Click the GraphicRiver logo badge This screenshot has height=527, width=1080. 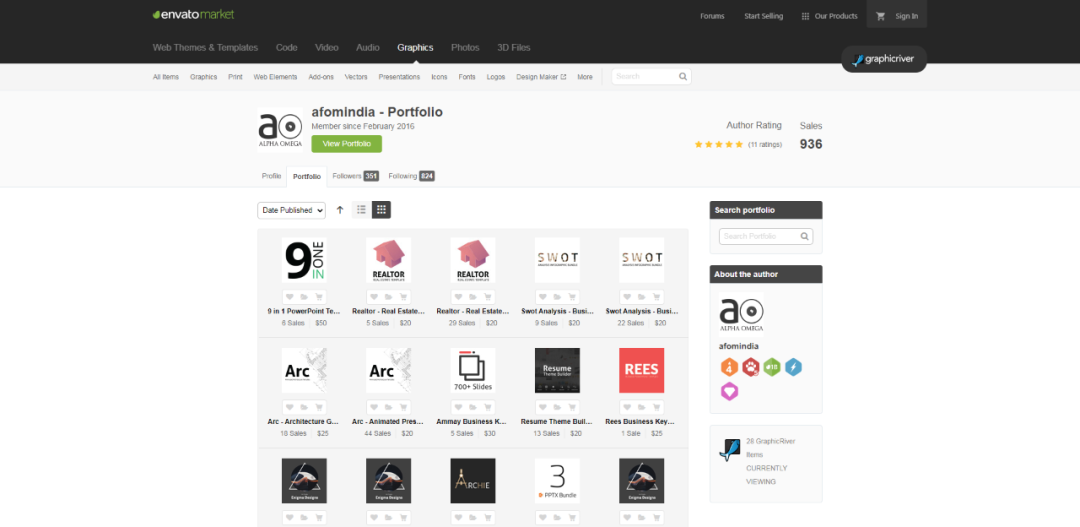coord(884,59)
